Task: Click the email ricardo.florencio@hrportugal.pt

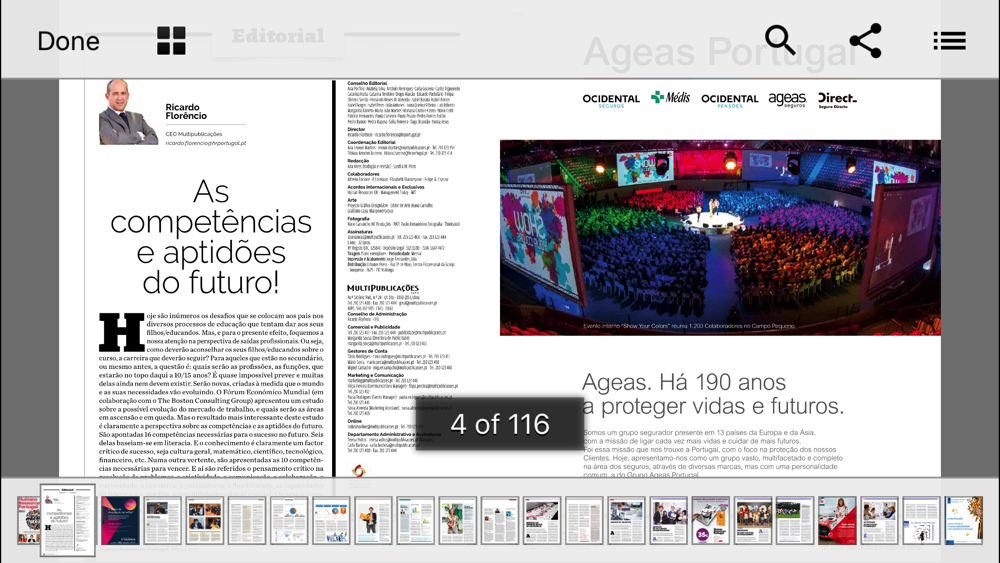Action: tap(205, 143)
